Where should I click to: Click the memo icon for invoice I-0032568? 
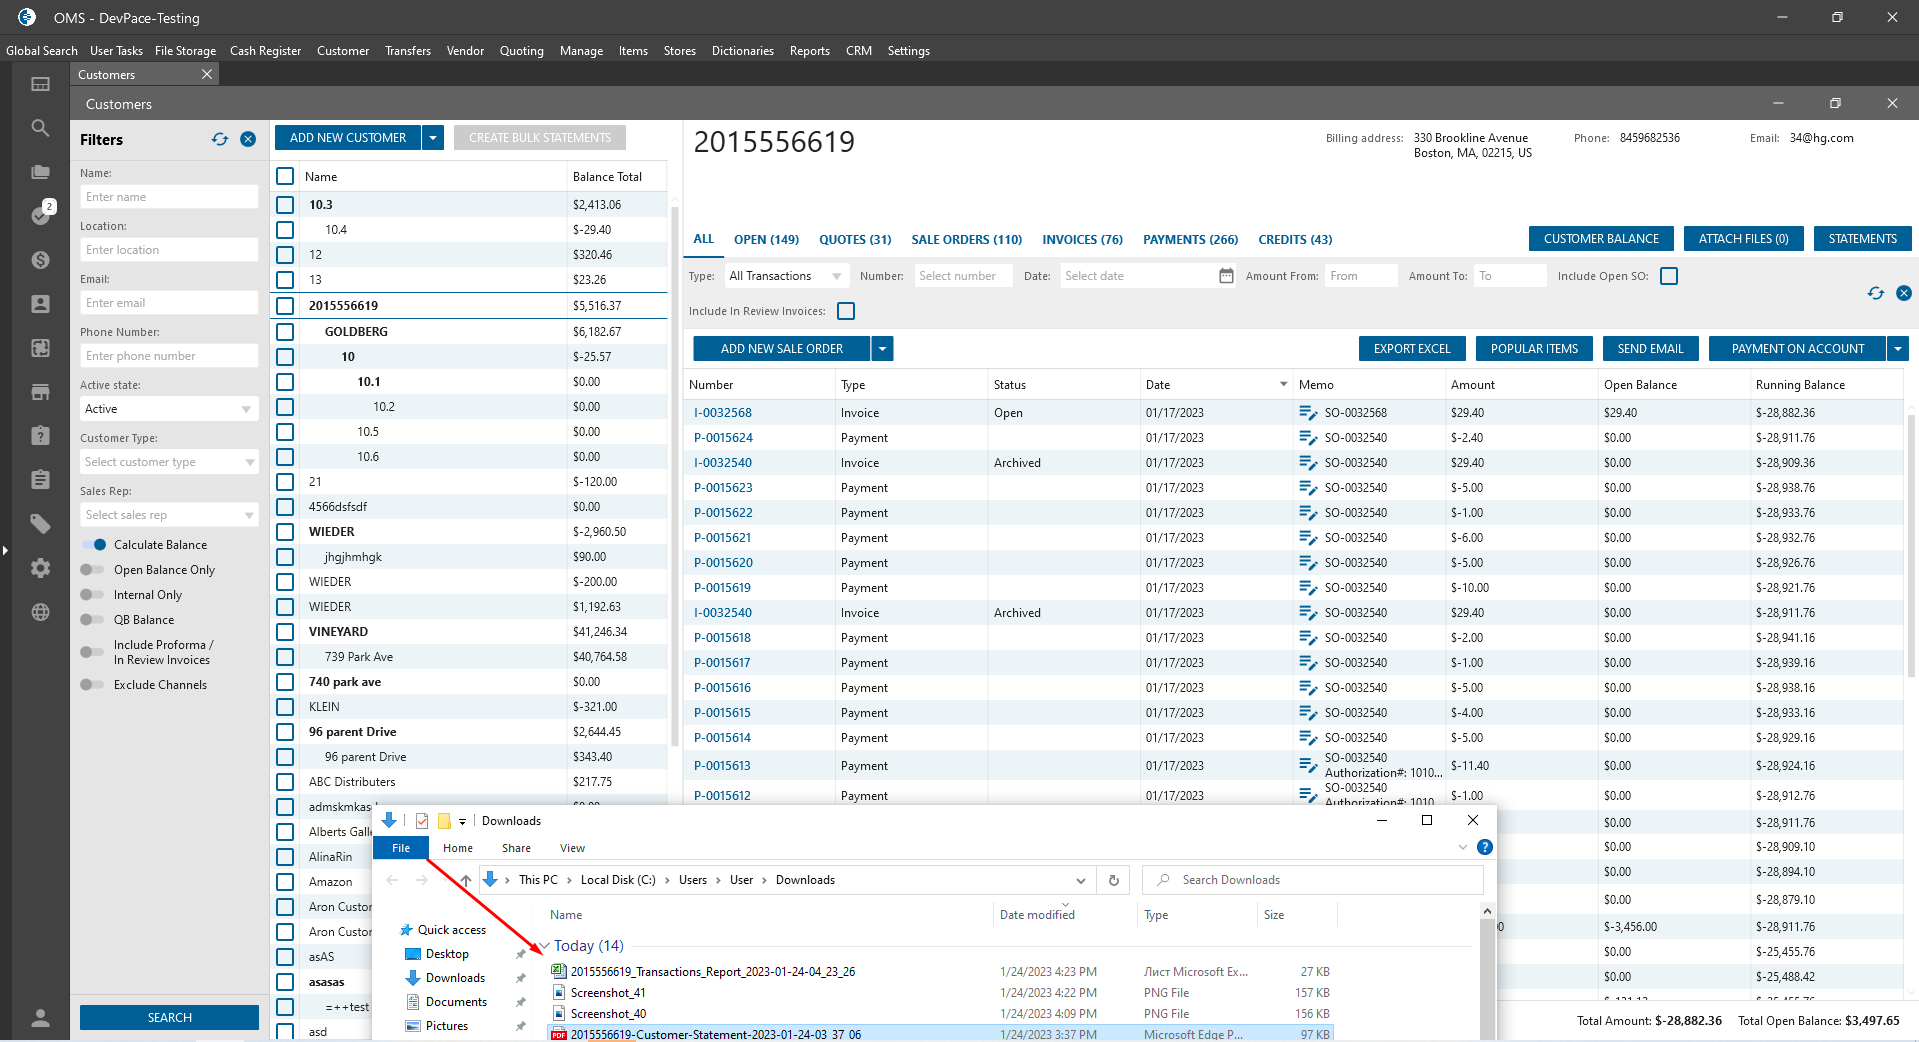click(1307, 413)
